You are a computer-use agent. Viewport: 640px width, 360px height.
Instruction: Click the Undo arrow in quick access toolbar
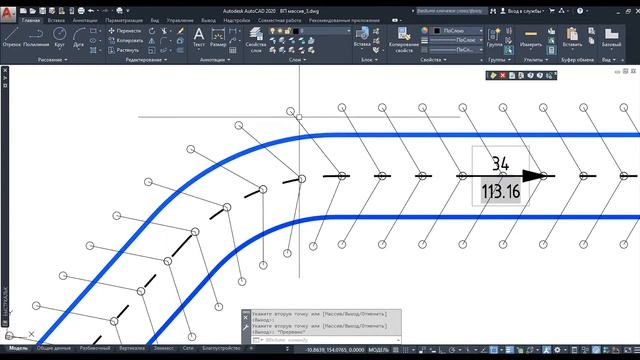(91, 11)
